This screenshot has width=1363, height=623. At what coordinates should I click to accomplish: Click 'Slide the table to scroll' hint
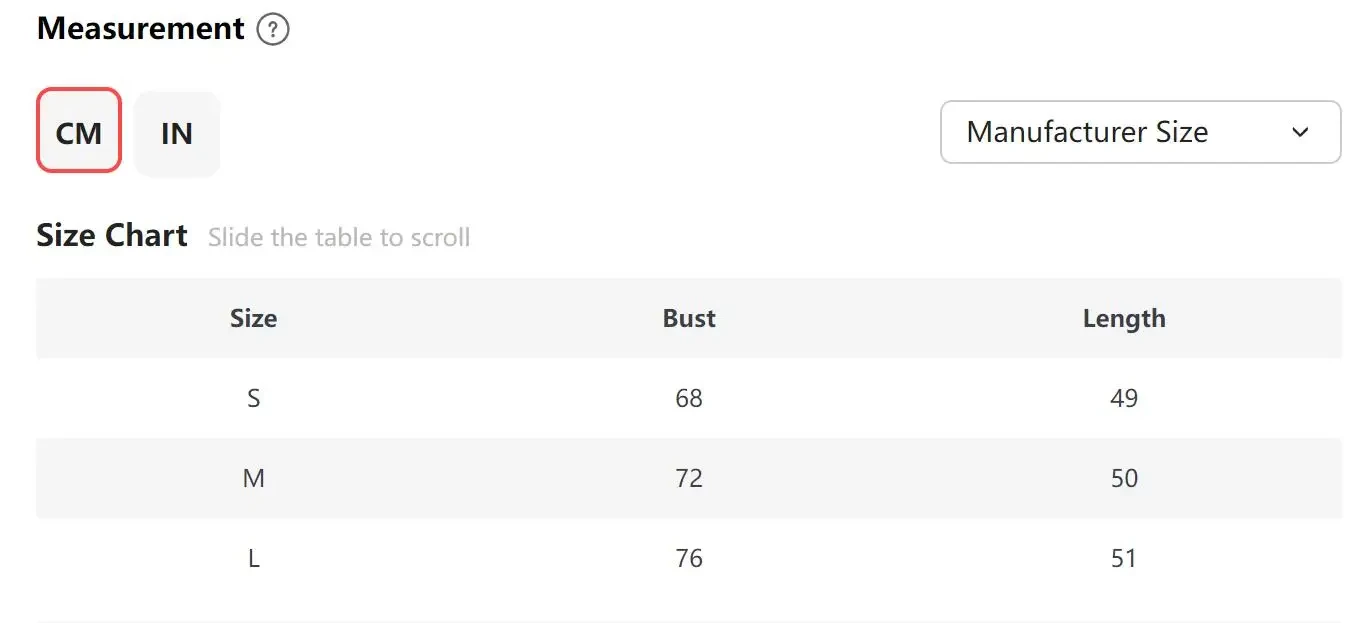339,238
